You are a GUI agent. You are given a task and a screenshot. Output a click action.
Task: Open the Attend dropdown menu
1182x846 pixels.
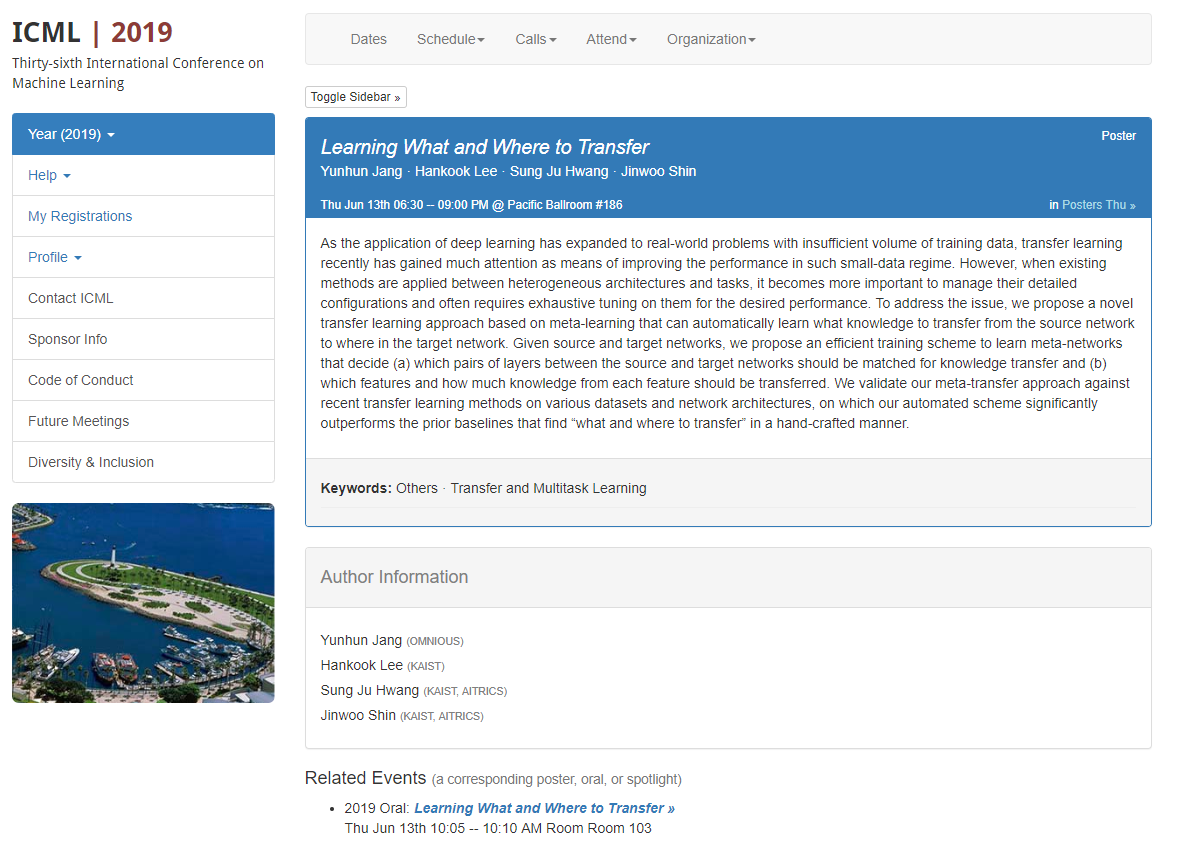(x=611, y=39)
